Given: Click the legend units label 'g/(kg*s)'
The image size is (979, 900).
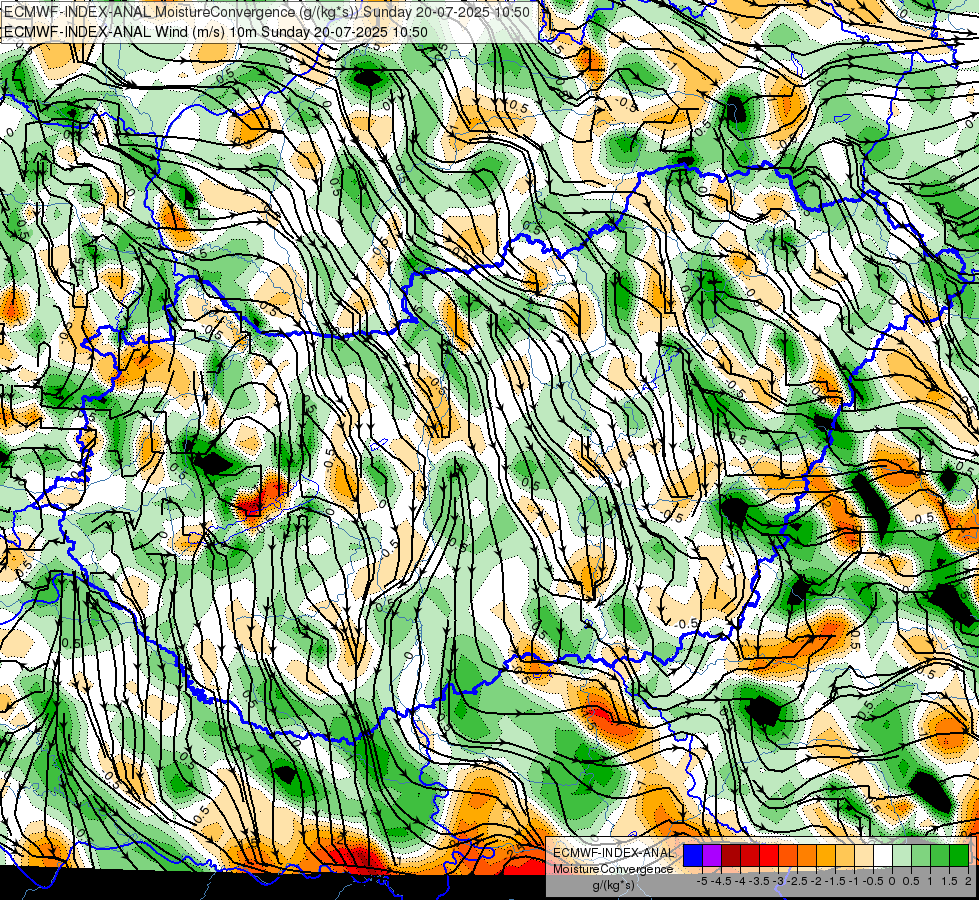Looking at the screenshot, I should [613, 886].
